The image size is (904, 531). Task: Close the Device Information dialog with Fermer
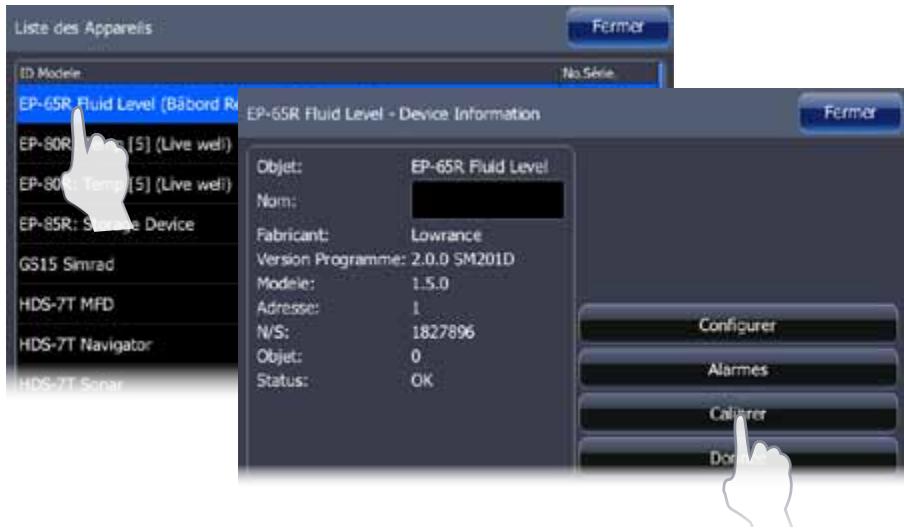[x=850, y=112]
